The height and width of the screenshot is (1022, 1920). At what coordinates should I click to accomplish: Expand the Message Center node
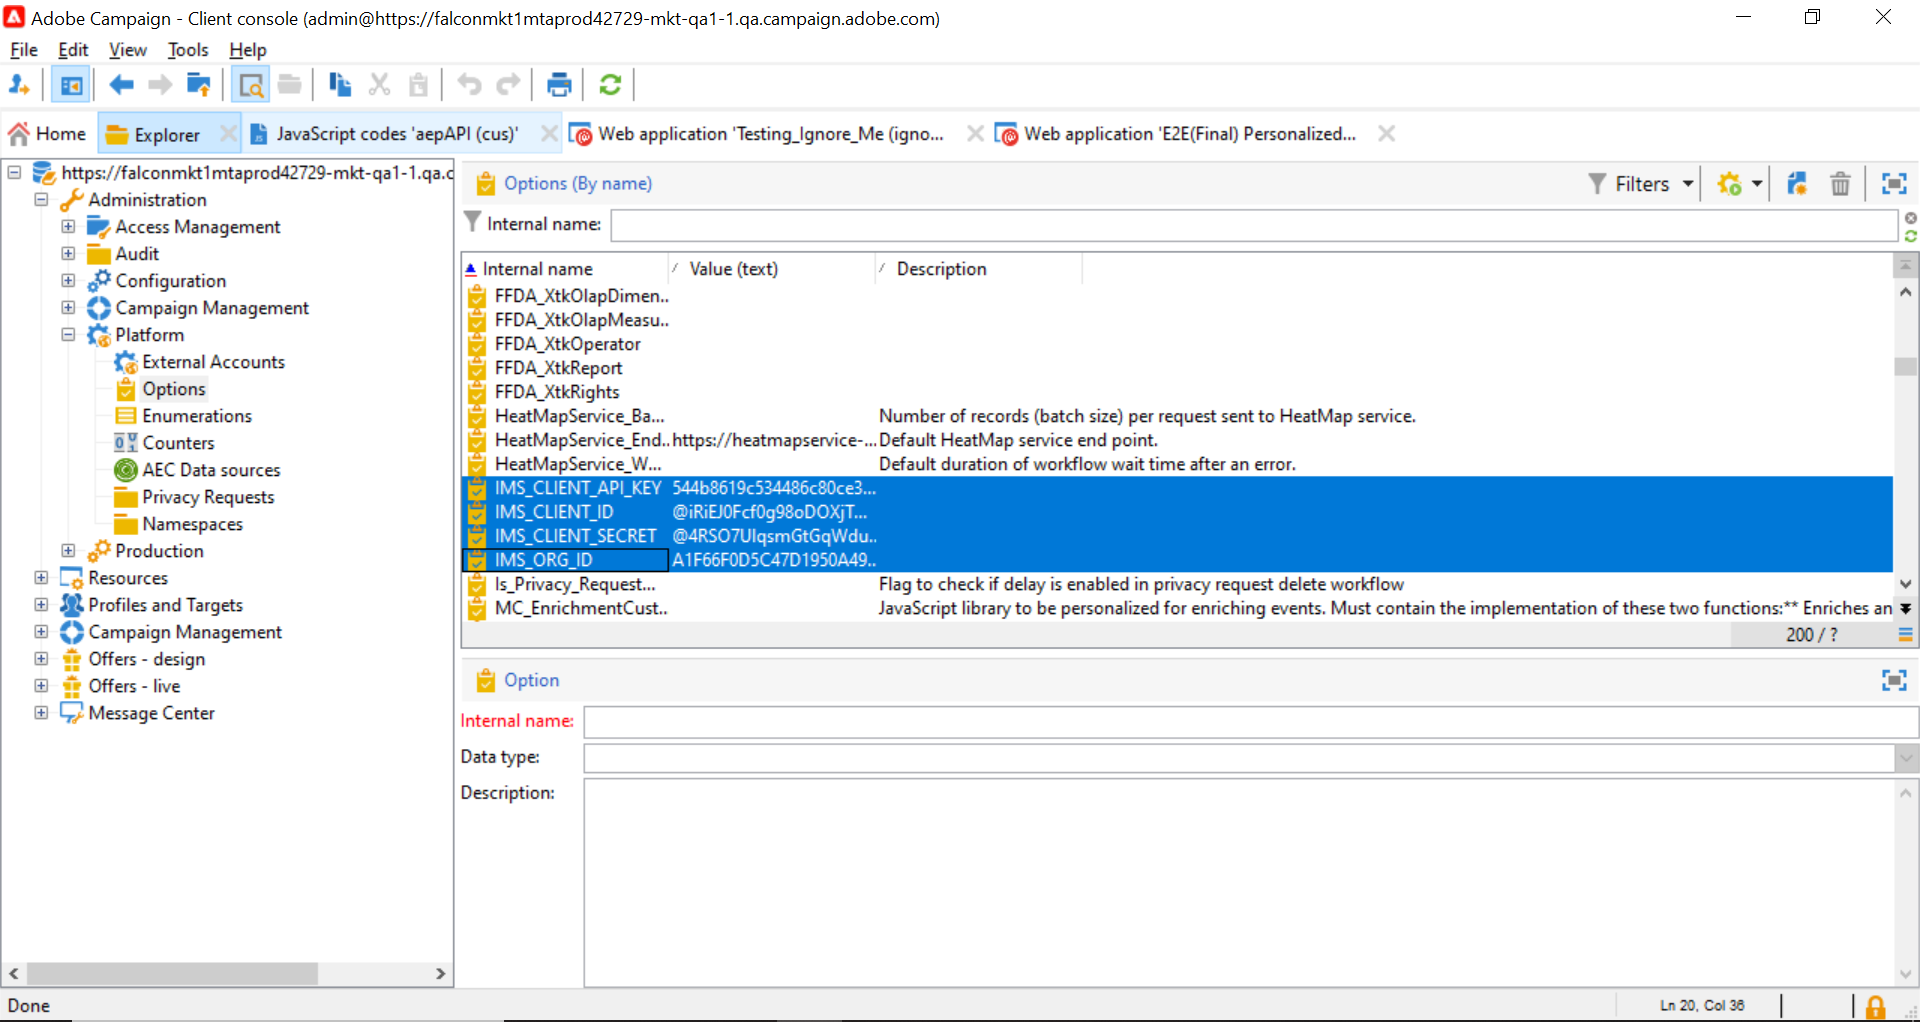click(x=41, y=713)
